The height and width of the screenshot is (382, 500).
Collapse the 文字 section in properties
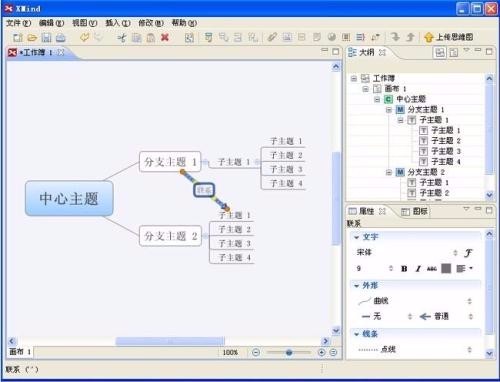click(x=356, y=237)
